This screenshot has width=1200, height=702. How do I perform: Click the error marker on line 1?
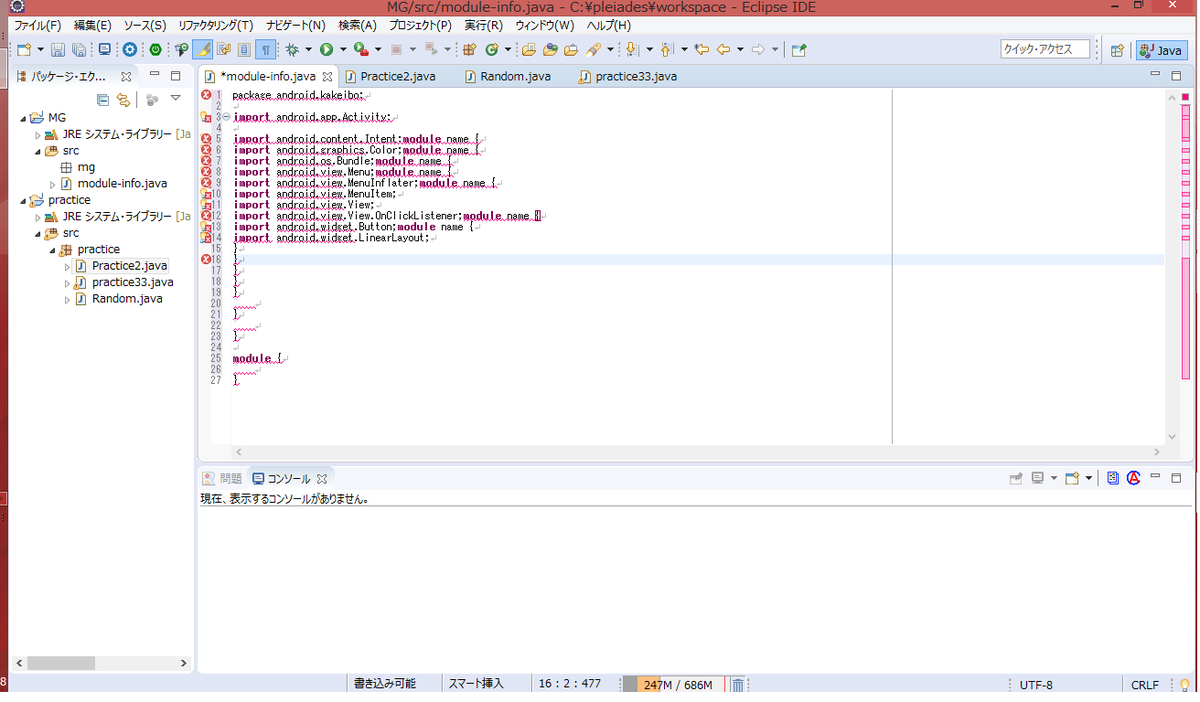206,95
